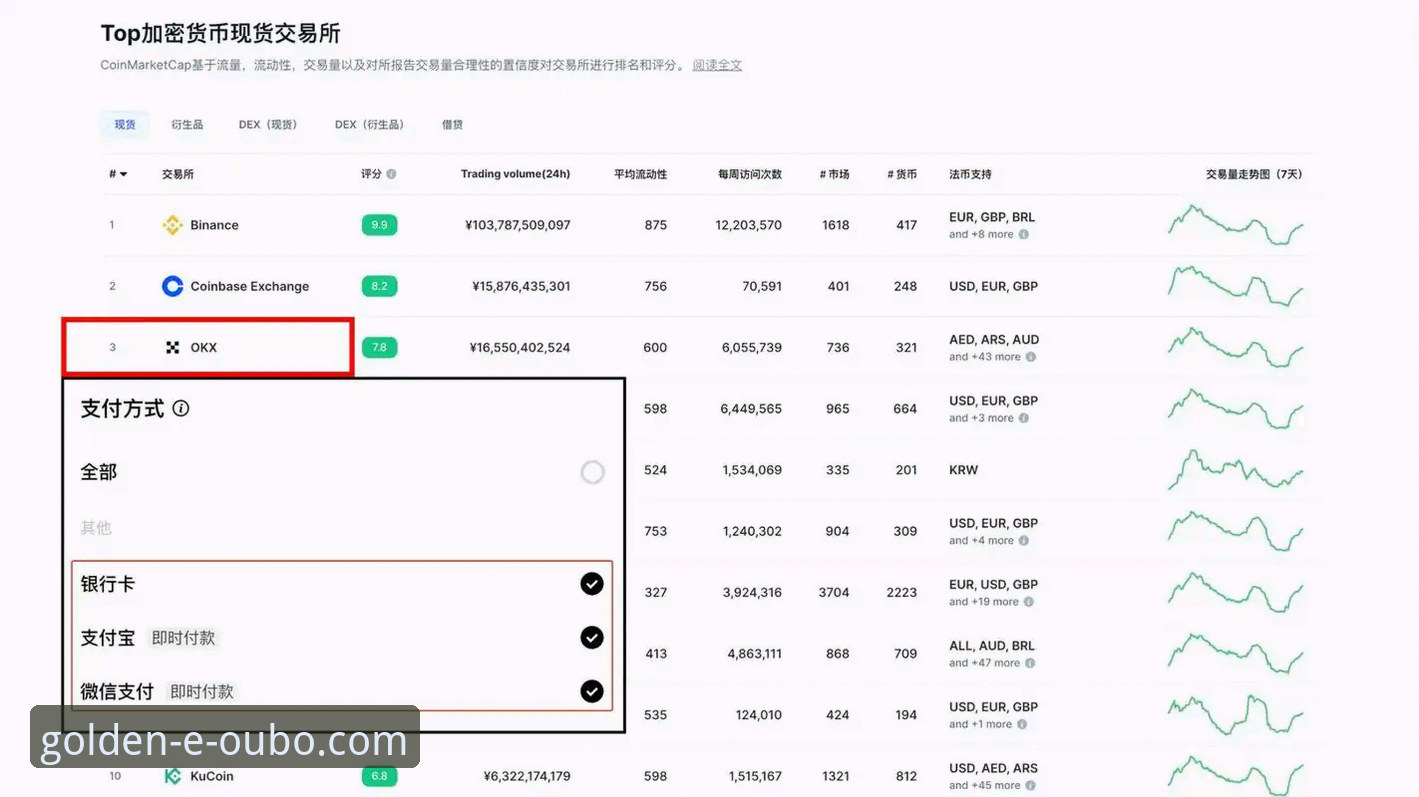Click the 微信支付 即时付款 tag
Viewport: 1419px width, 797px height.
[202, 691]
